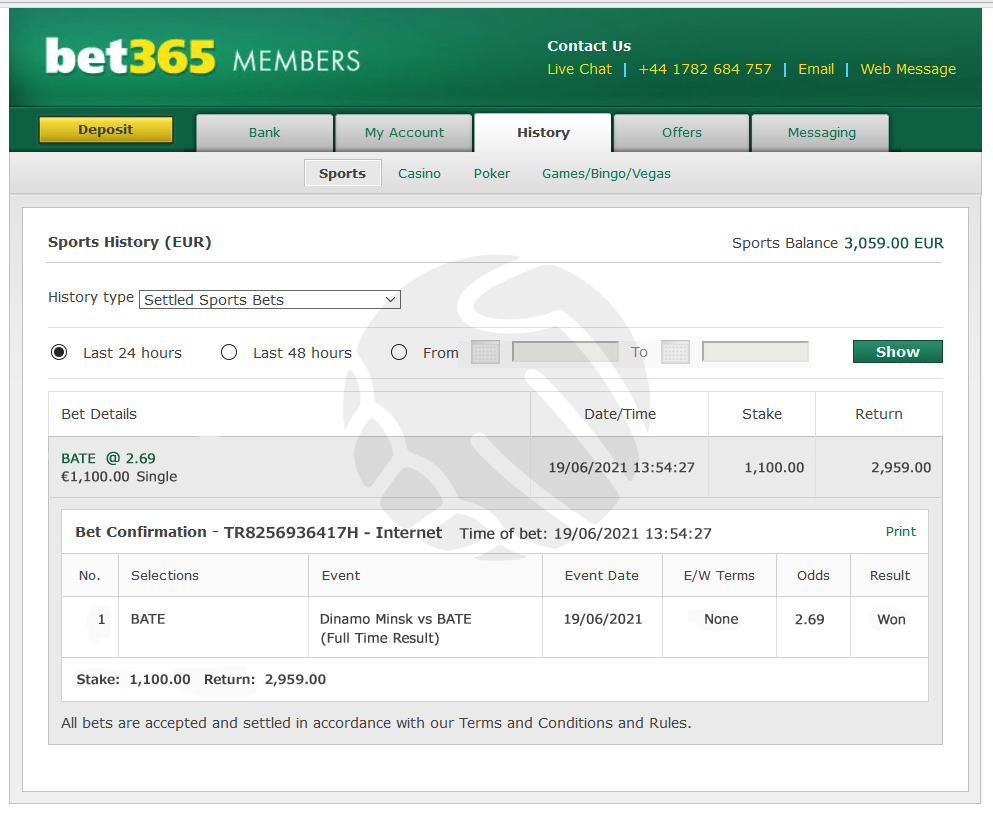The width and height of the screenshot is (993, 815).
Task: Select the History tab
Action: (543, 132)
